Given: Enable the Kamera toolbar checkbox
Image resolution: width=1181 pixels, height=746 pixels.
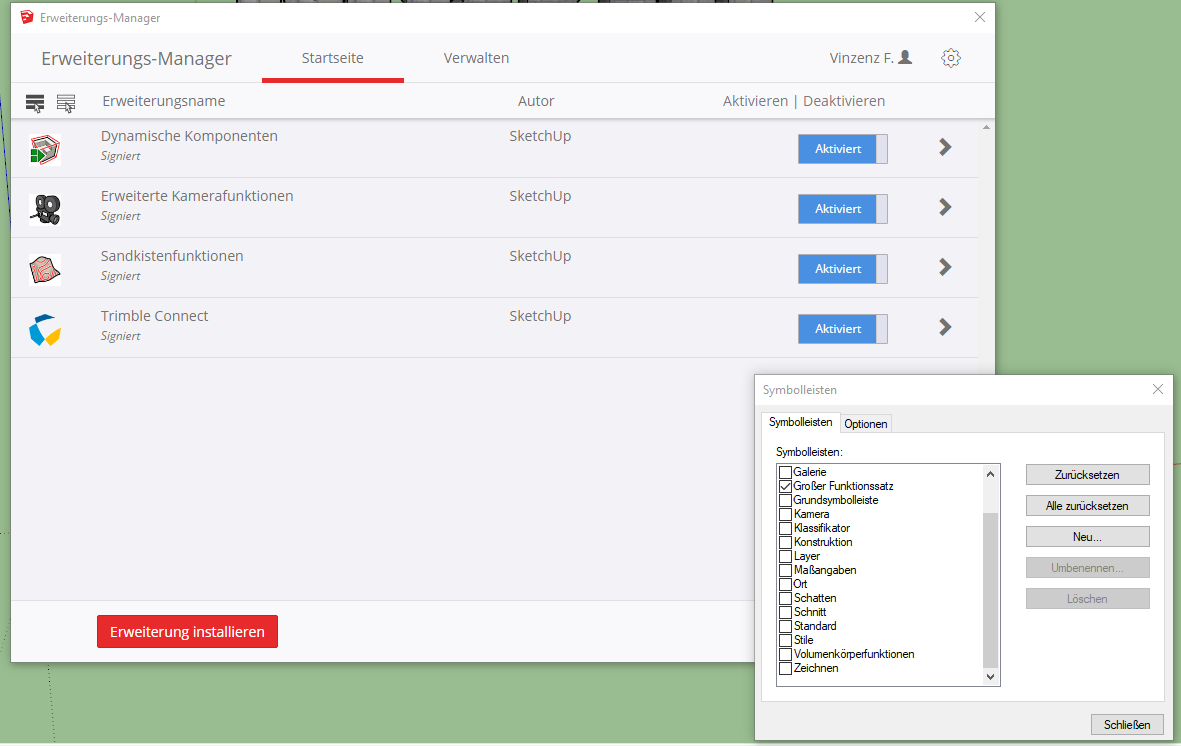Looking at the screenshot, I should click(785, 514).
